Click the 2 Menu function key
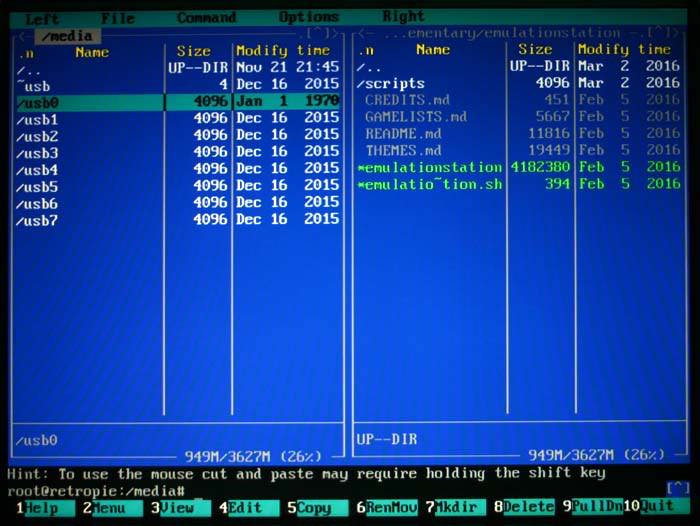Image resolution: width=700 pixels, height=526 pixels. coord(112,508)
